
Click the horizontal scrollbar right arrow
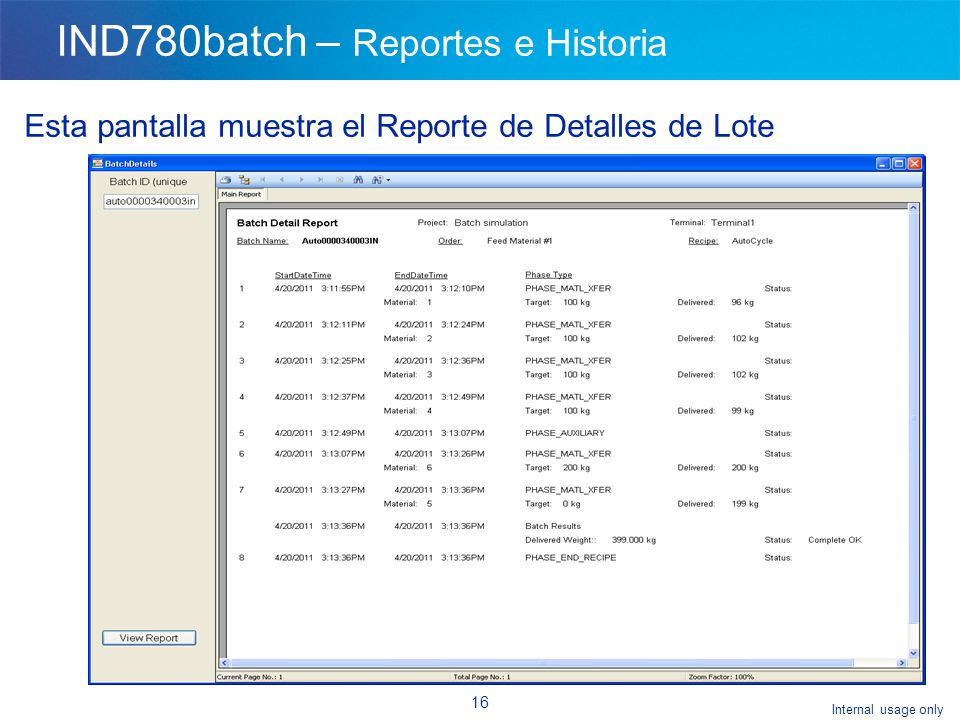click(901, 663)
